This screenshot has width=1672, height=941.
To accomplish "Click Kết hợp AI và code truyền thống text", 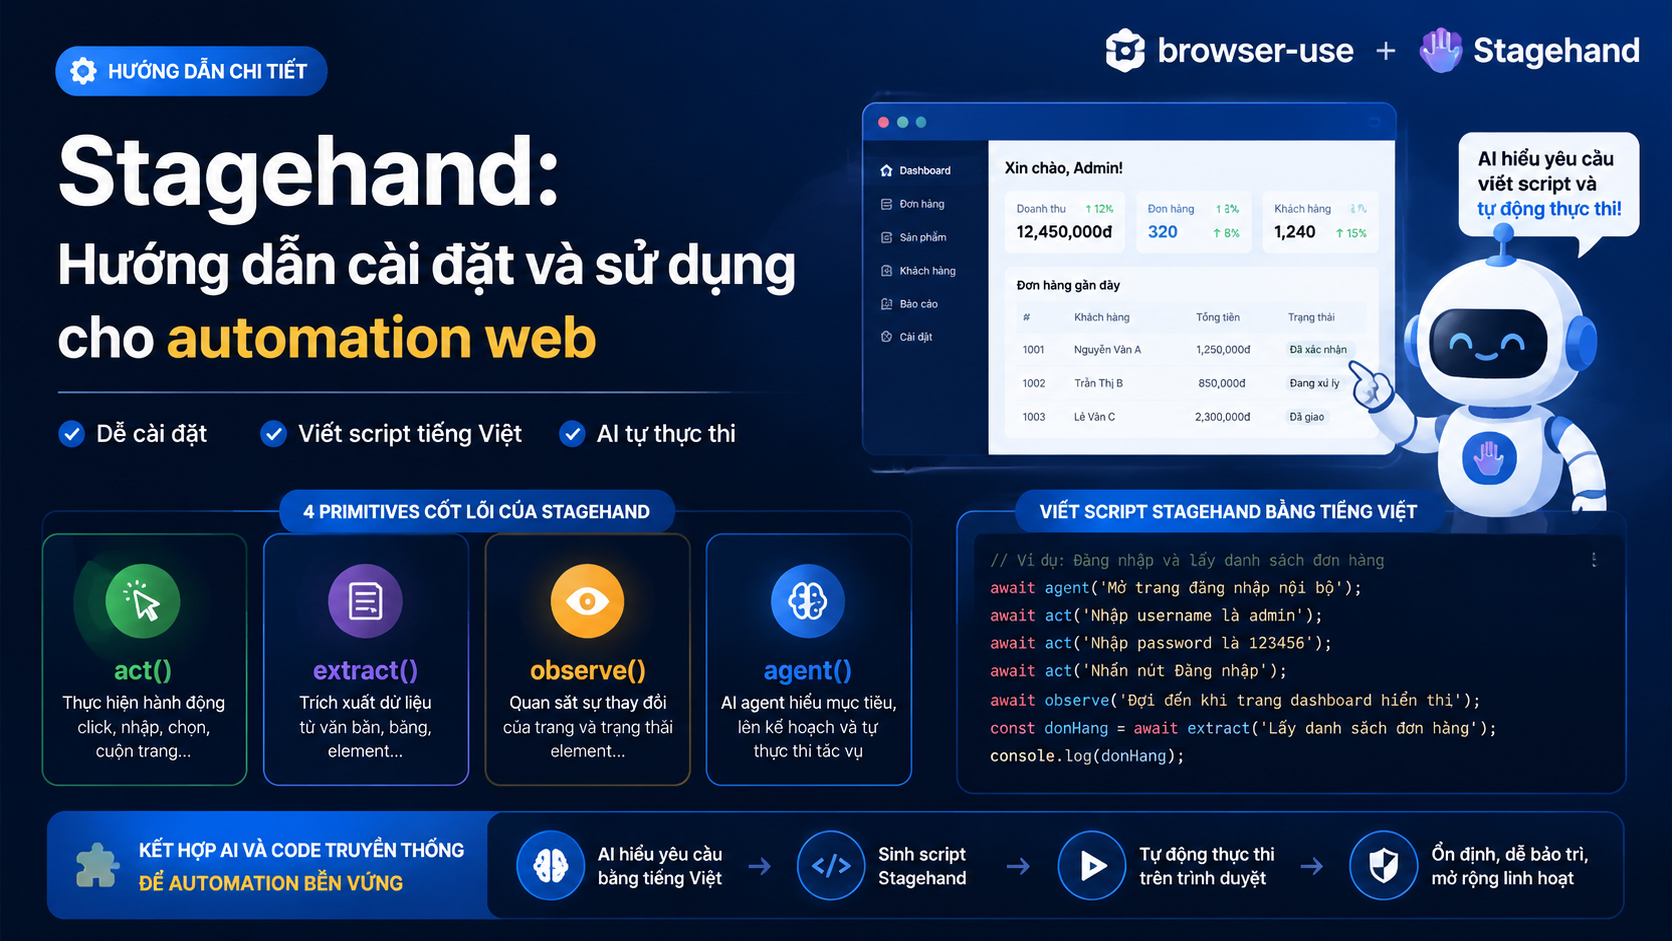I will point(301,850).
